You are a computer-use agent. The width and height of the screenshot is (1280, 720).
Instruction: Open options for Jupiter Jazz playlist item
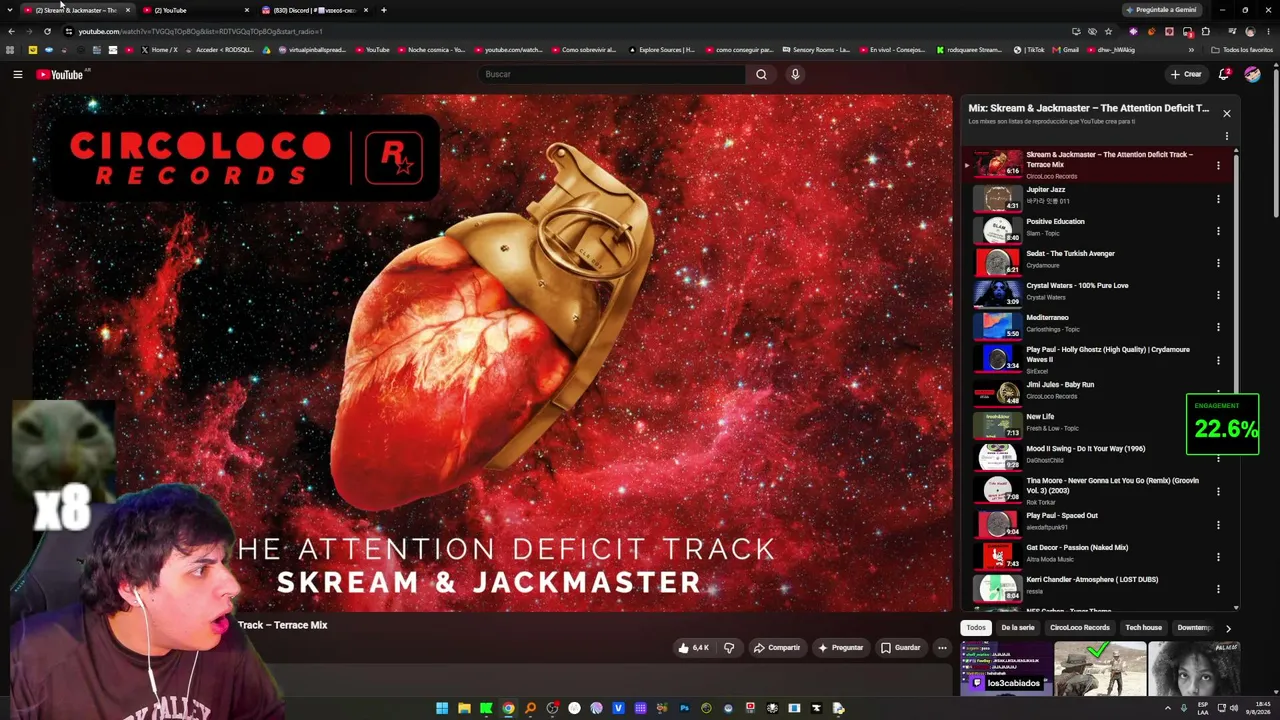point(1218,199)
